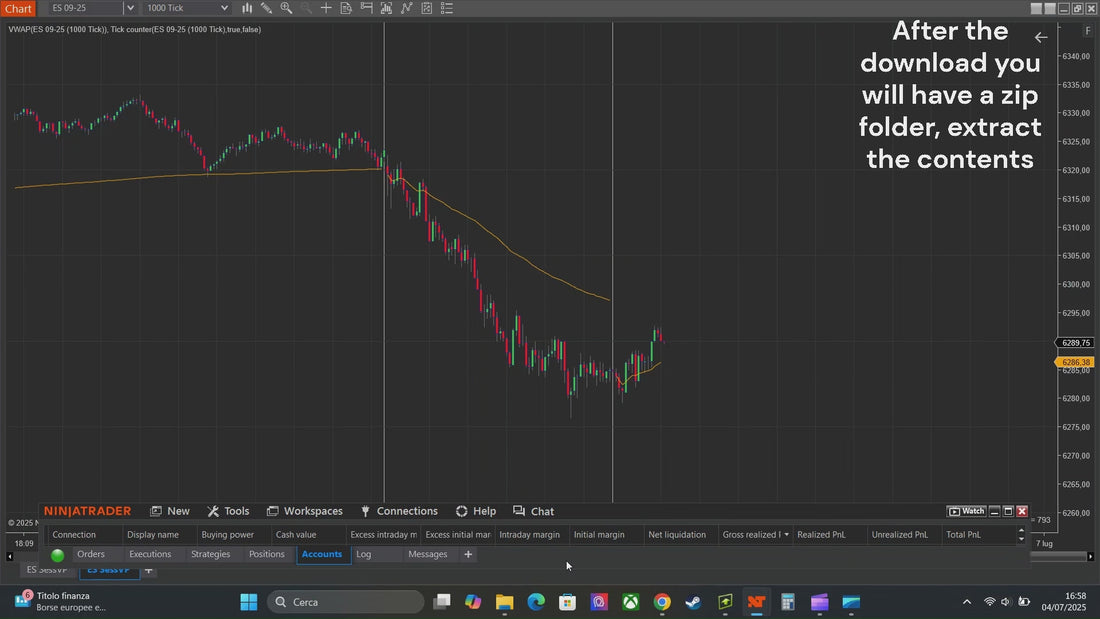
Task: Open the Chart Trader icon
Action: pyautogui.click(x=366, y=8)
